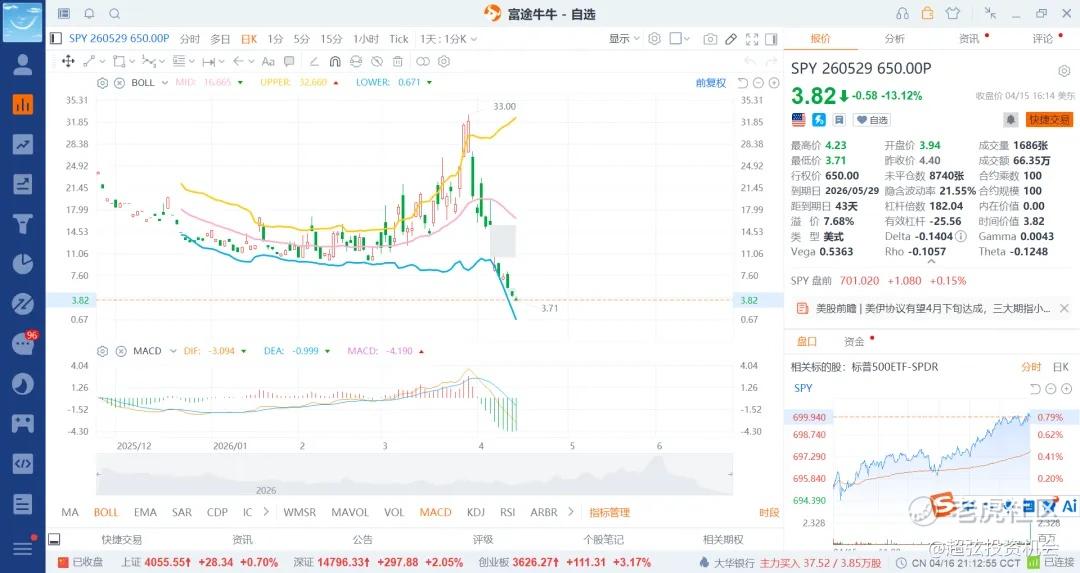The height and width of the screenshot is (573, 1080).
Task: Close the 美股前瞻 news banner
Action: pyautogui.click(x=1064, y=309)
